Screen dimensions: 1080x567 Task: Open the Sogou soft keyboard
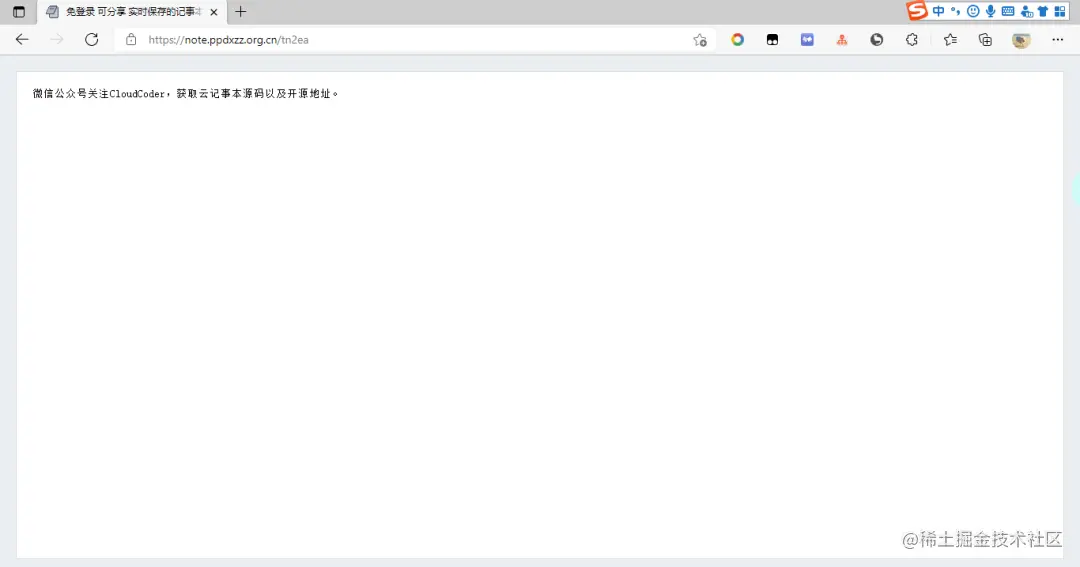[x=1008, y=11]
